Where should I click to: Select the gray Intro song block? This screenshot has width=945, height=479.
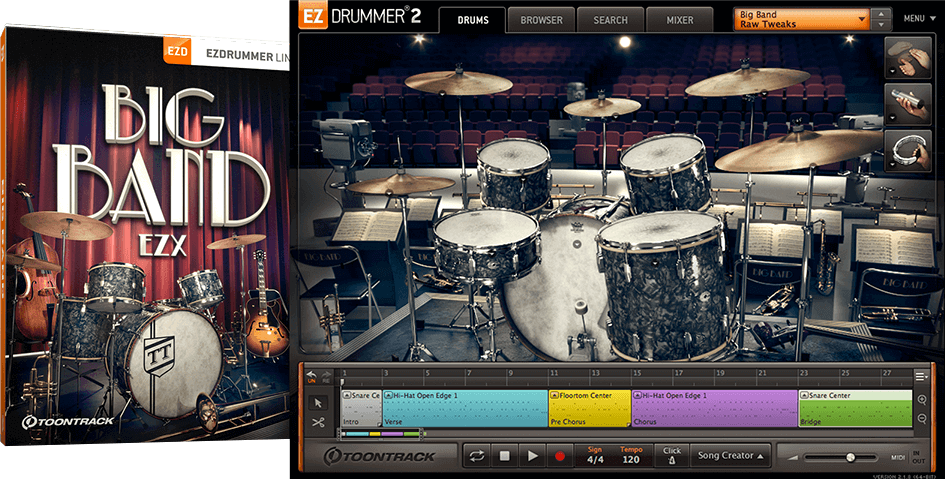tap(361, 409)
